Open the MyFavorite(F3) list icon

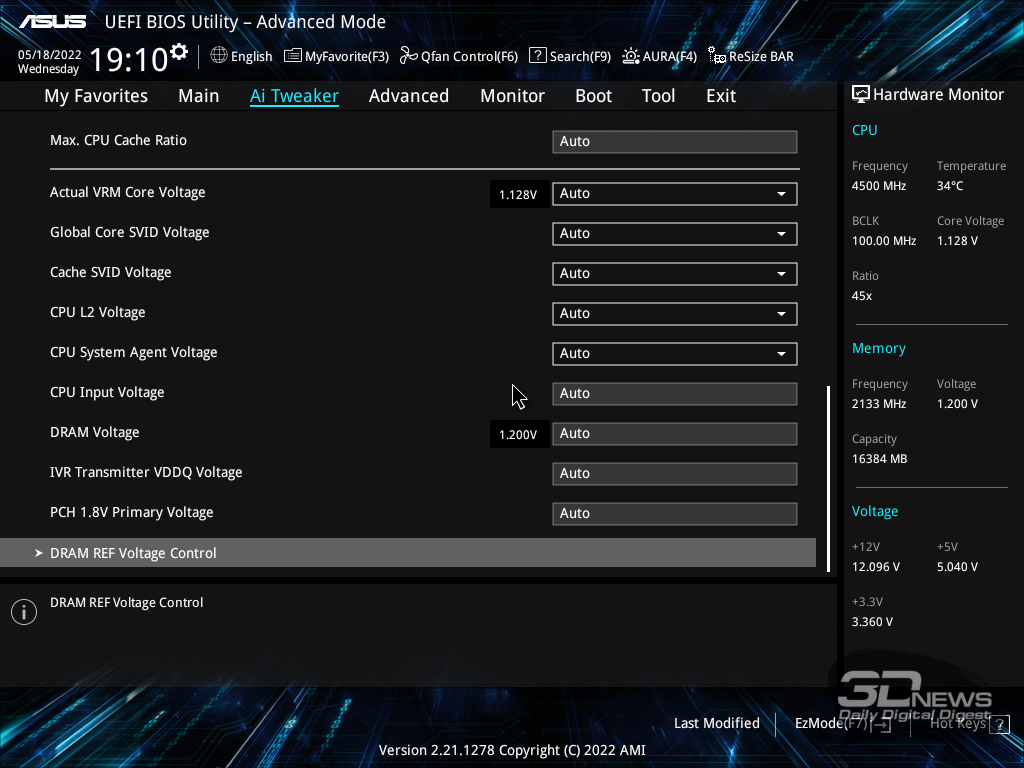click(x=293, y=56)
